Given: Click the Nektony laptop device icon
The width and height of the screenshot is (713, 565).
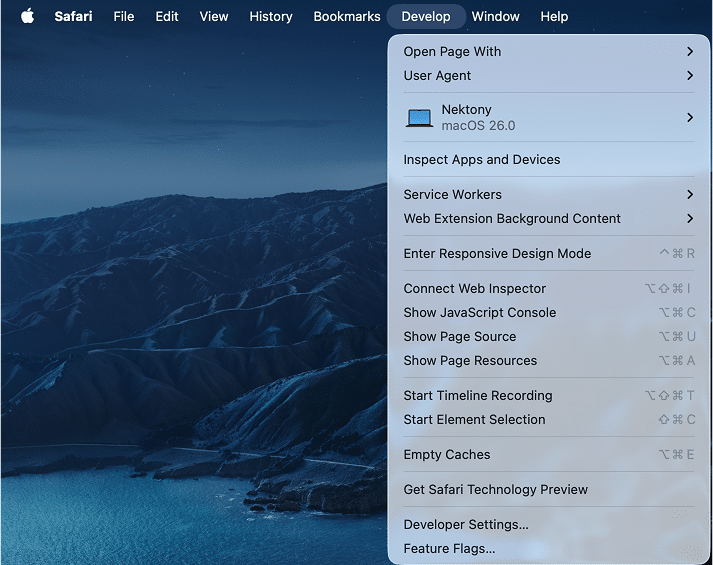Looking at the screenshot, I should tap(419, 118).
